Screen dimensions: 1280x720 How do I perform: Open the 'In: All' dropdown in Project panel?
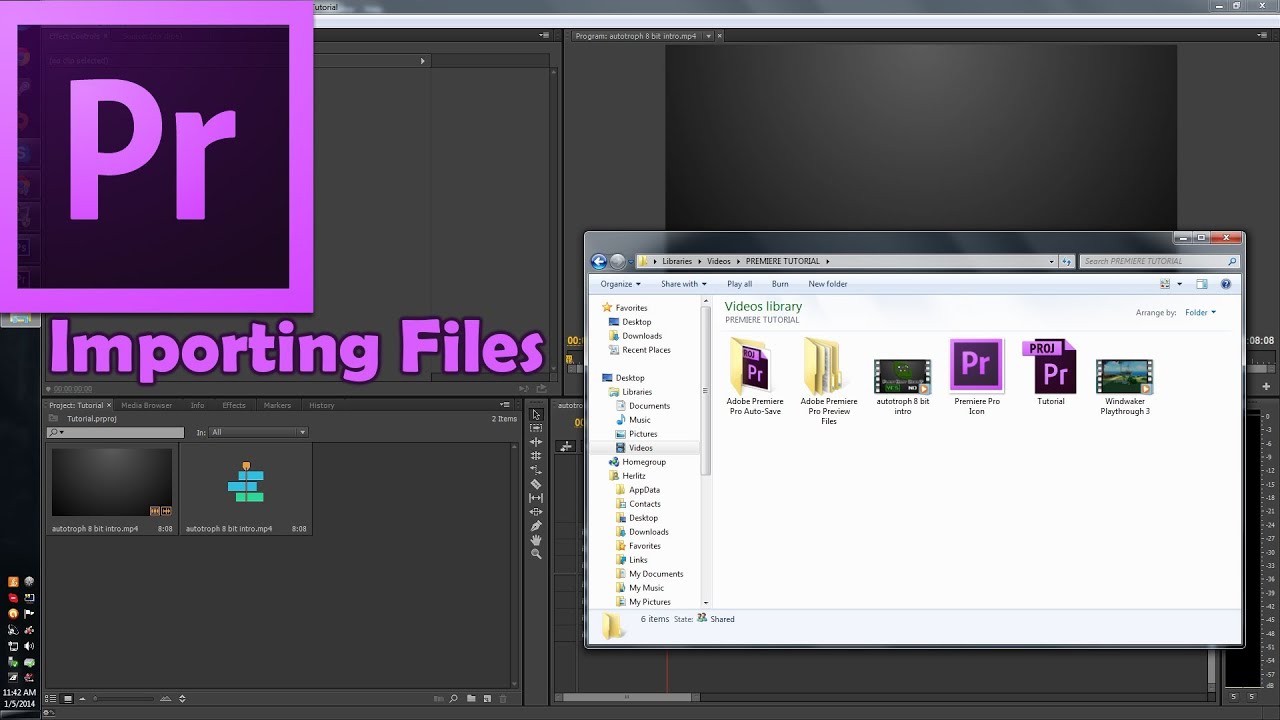[x=258, y=432]
